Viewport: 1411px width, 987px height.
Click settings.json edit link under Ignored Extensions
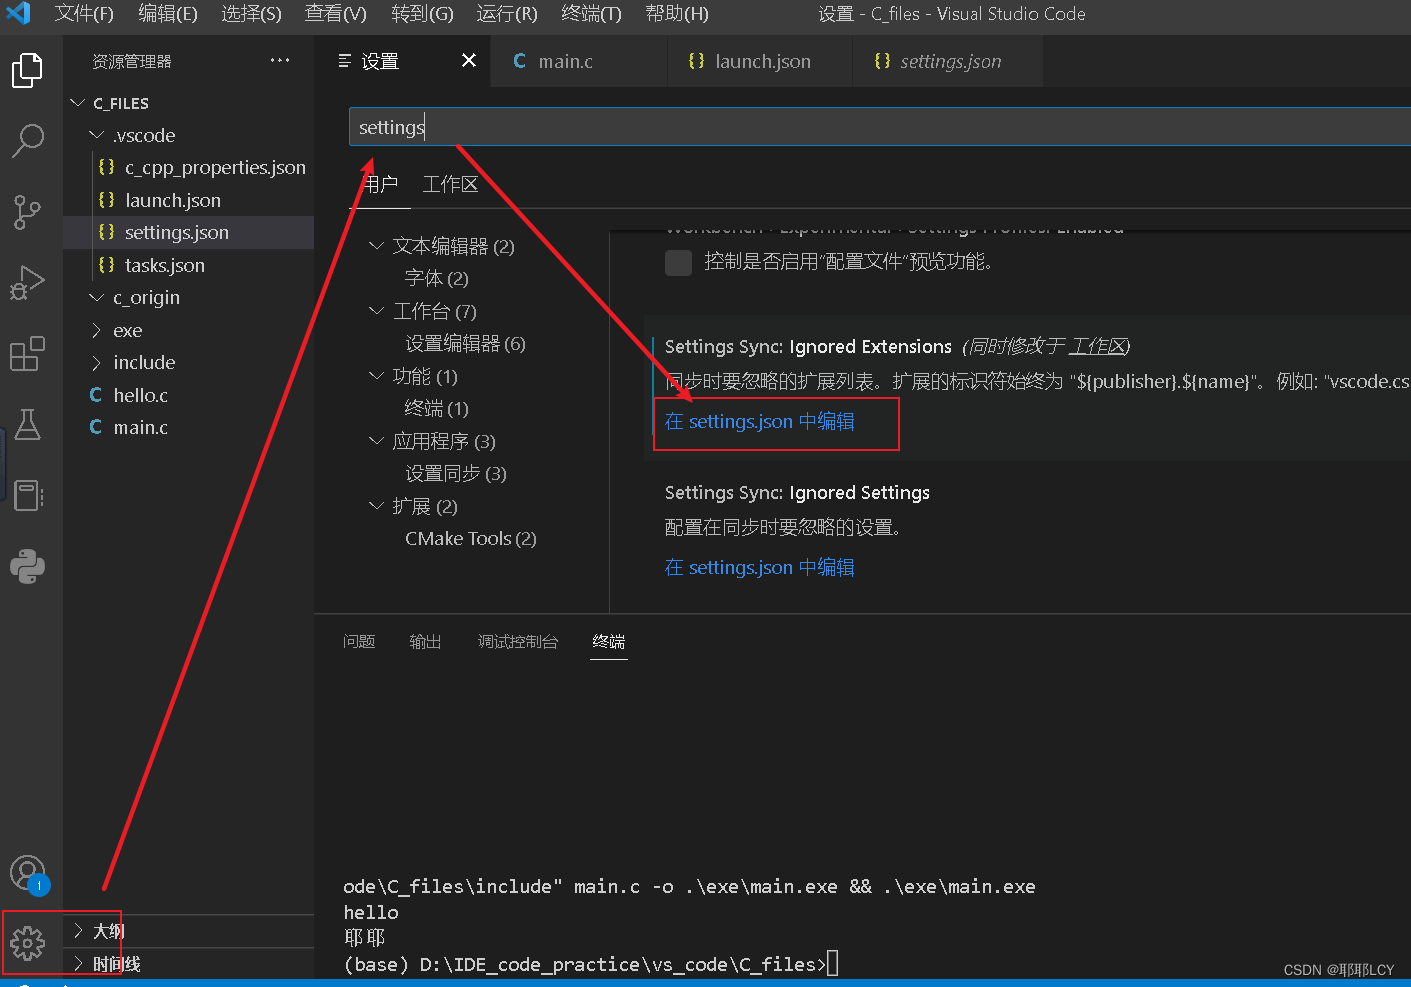760,422
